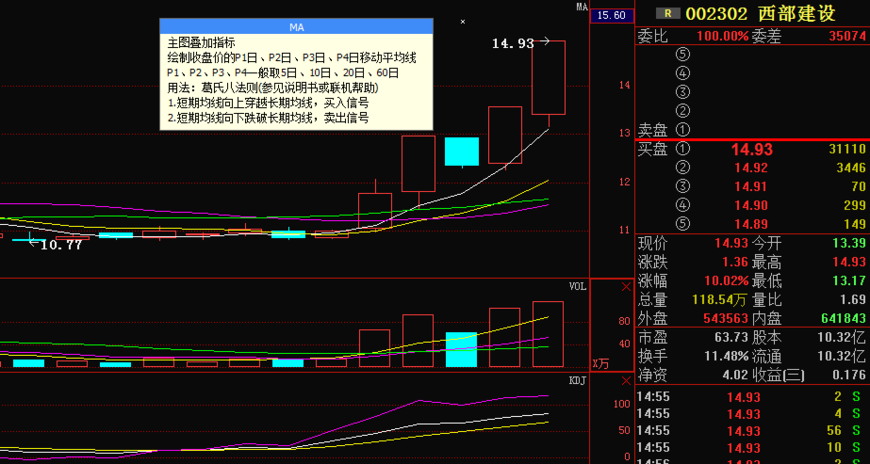Click 最低 value 13.17
The width and height of the screenshot is (870, 464).
pyautogui.click(x=847, y=280)
